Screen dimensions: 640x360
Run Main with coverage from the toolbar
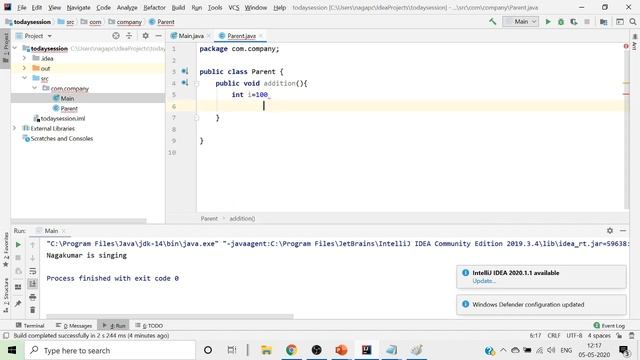pos(574,22)
